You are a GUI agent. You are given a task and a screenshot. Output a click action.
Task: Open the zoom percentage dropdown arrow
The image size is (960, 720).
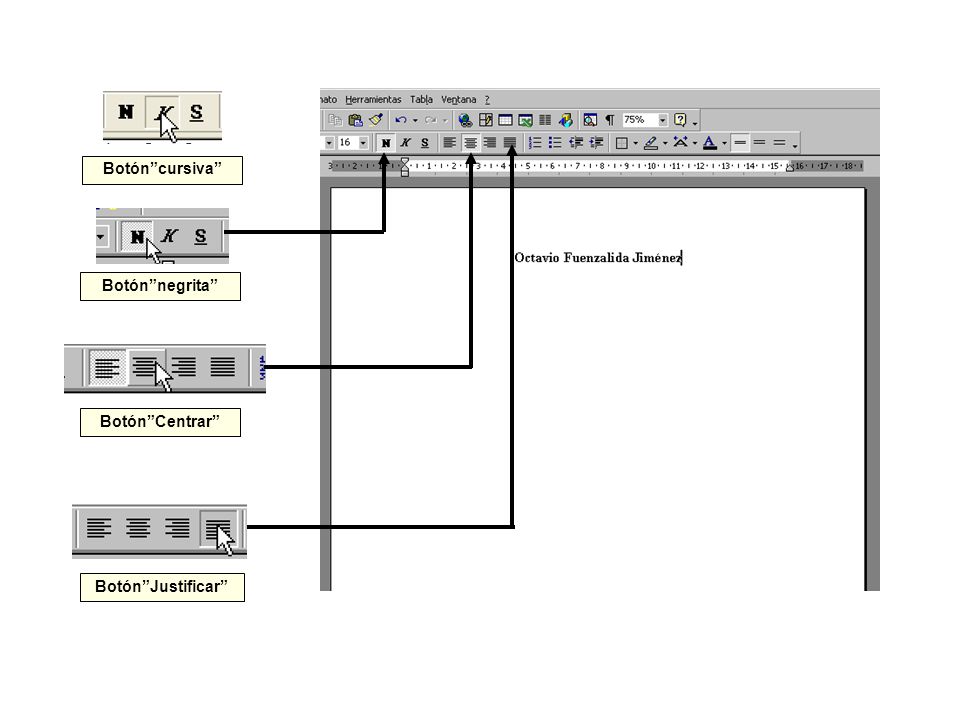[662, 120]
